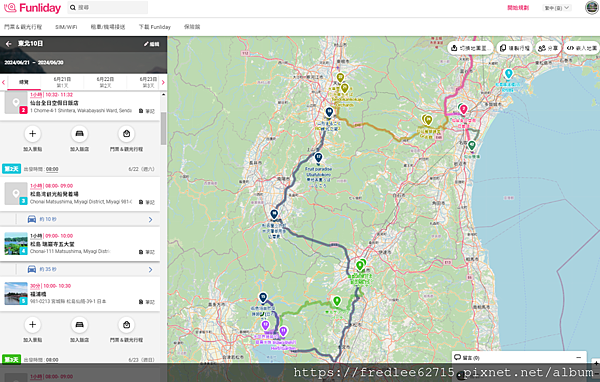600x382 pixels.
Task: Select the cyan map pin near Matsushima
Action: pyautogui.click(x=509, y=73)
